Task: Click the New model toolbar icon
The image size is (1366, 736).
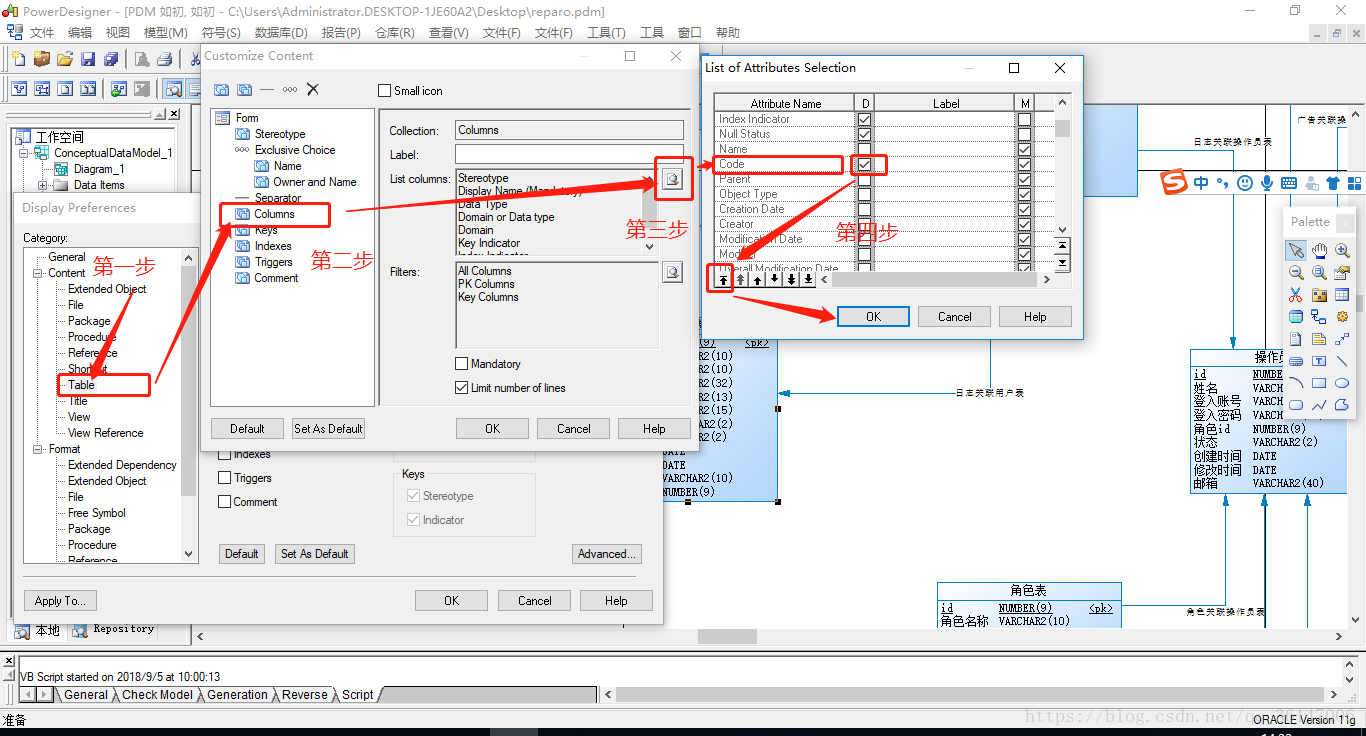Action: pos(18,59)
